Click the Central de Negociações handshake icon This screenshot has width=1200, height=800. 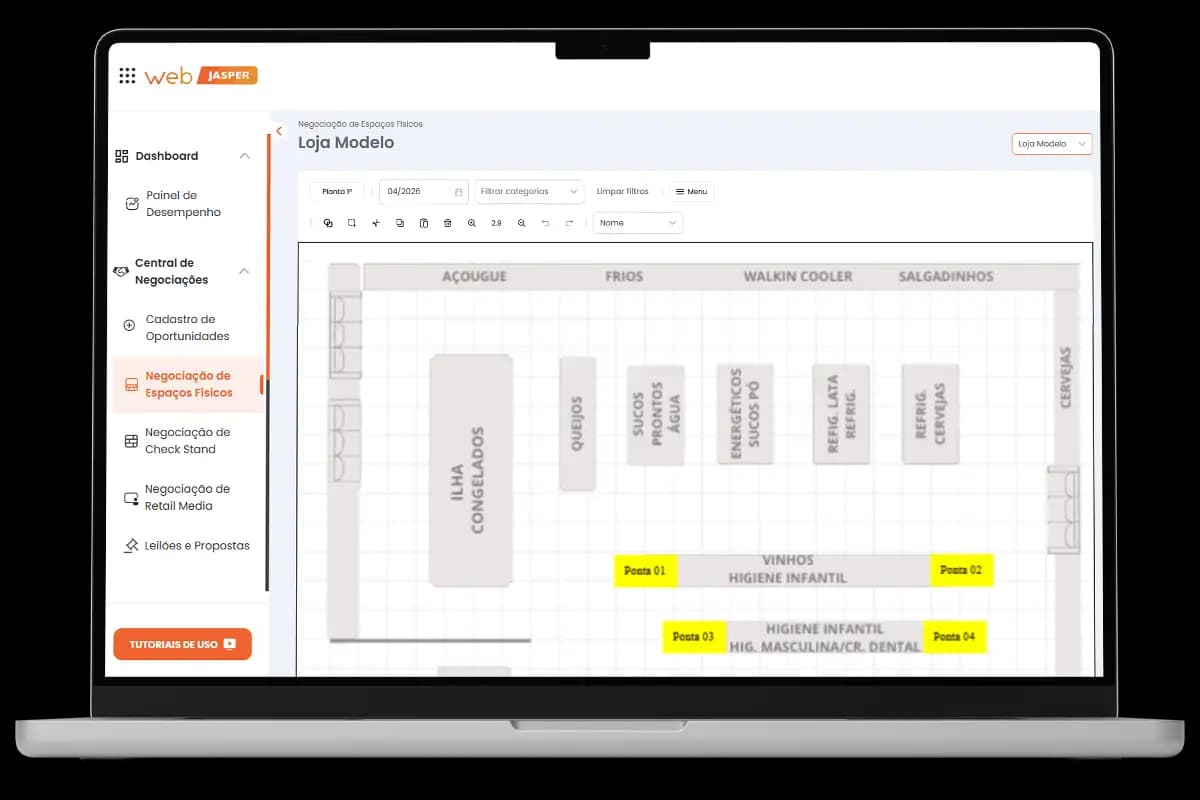pyautogui.click(x=121, y=272)
